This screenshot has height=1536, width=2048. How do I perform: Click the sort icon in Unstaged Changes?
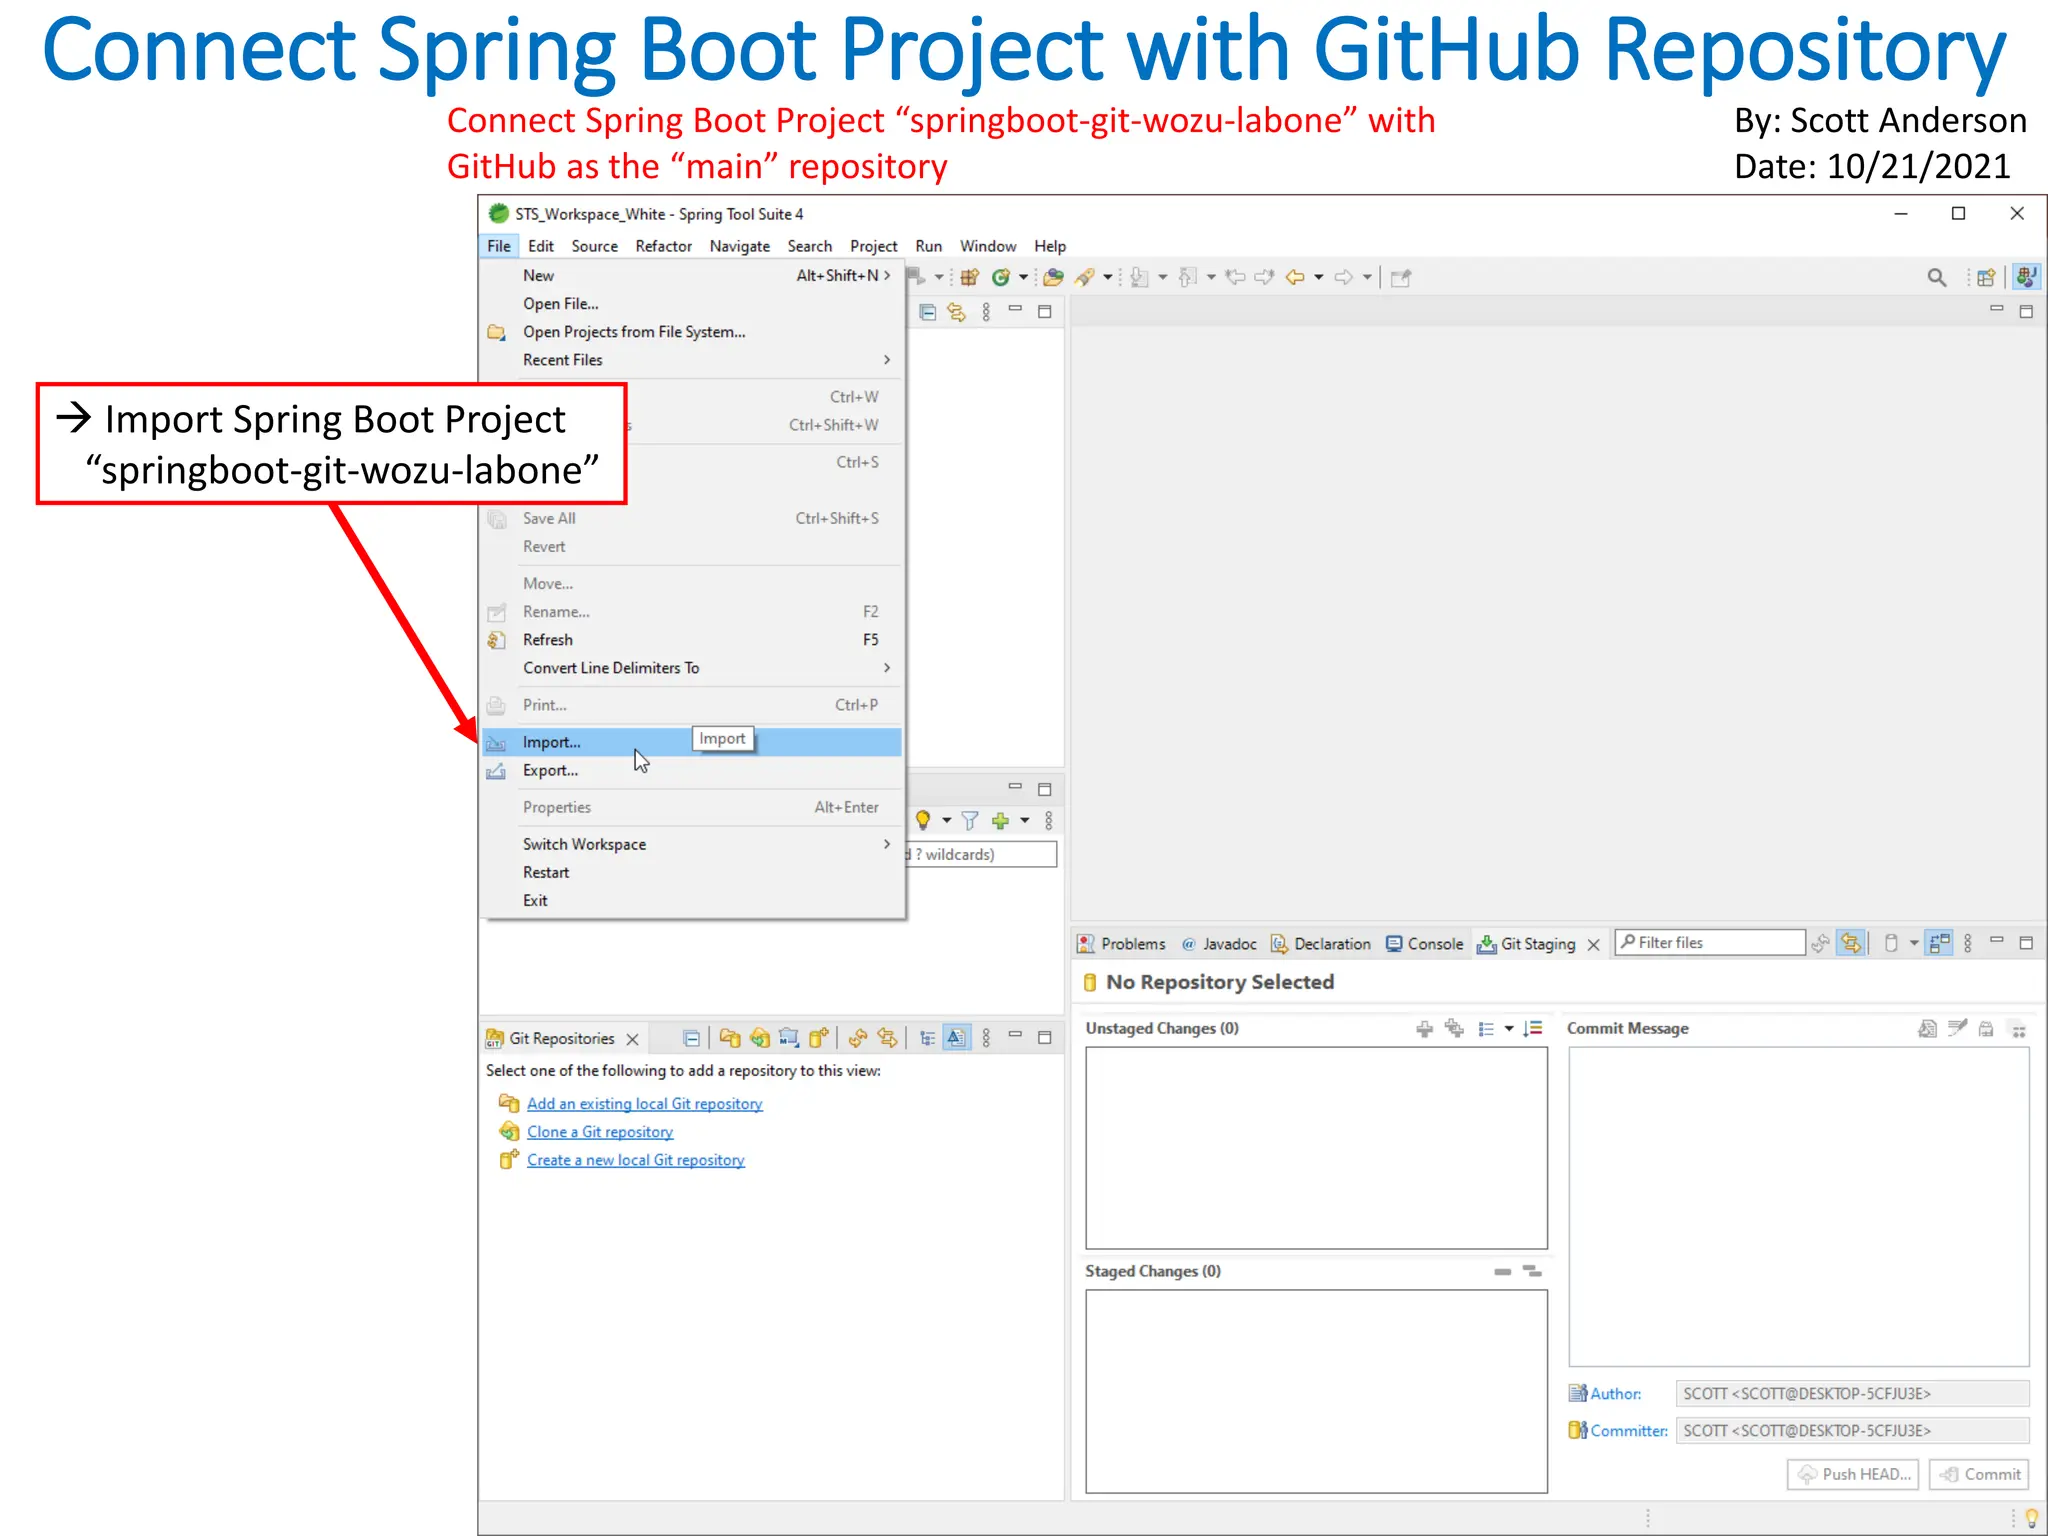(1533, 1028)
